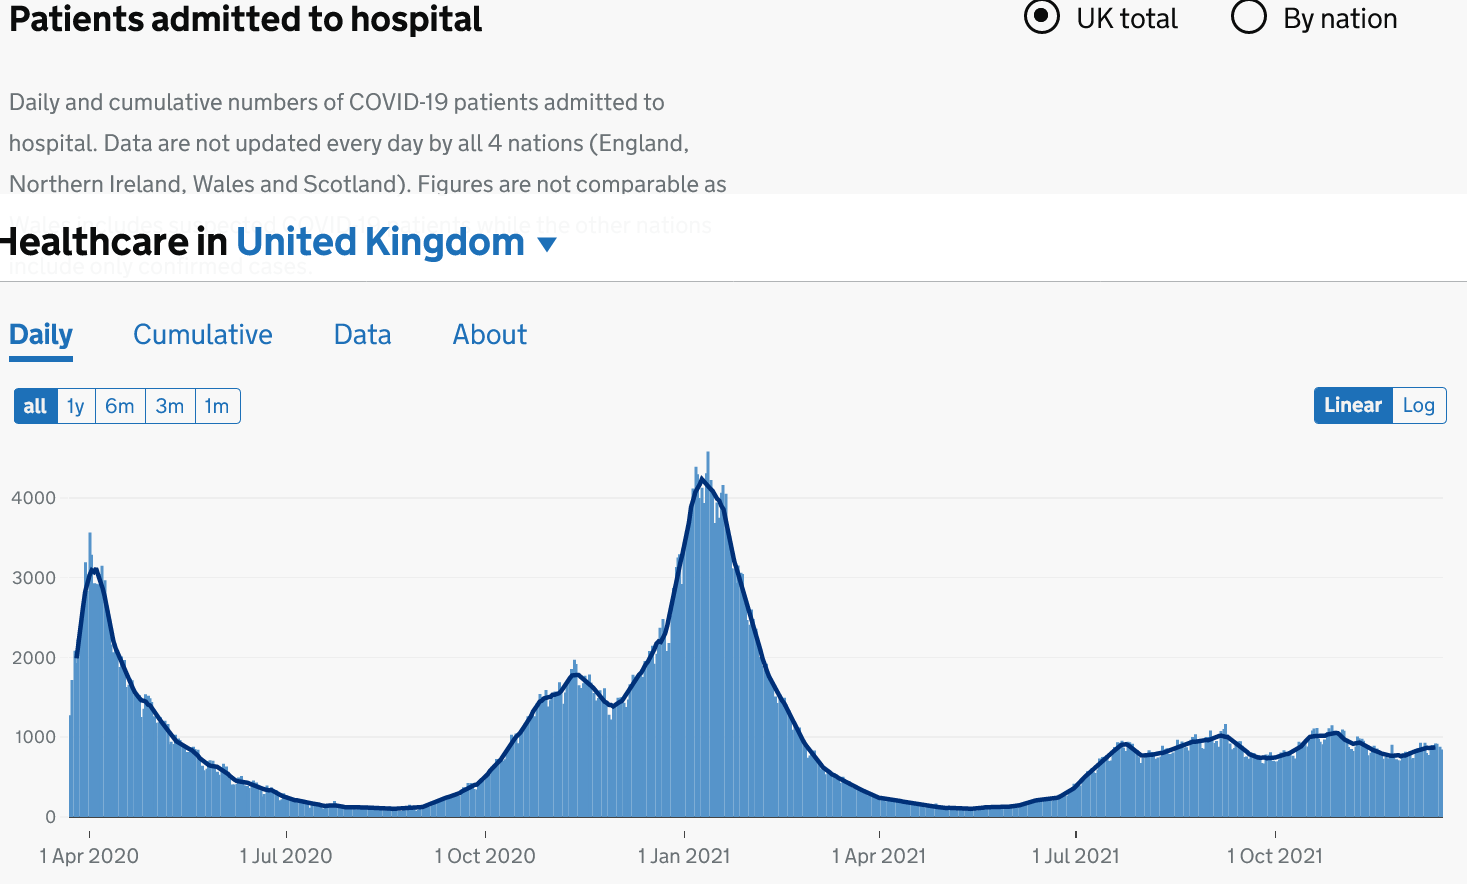Set chart range to 1m
The width and height of the screenshot is (1467, 884).
217,406
